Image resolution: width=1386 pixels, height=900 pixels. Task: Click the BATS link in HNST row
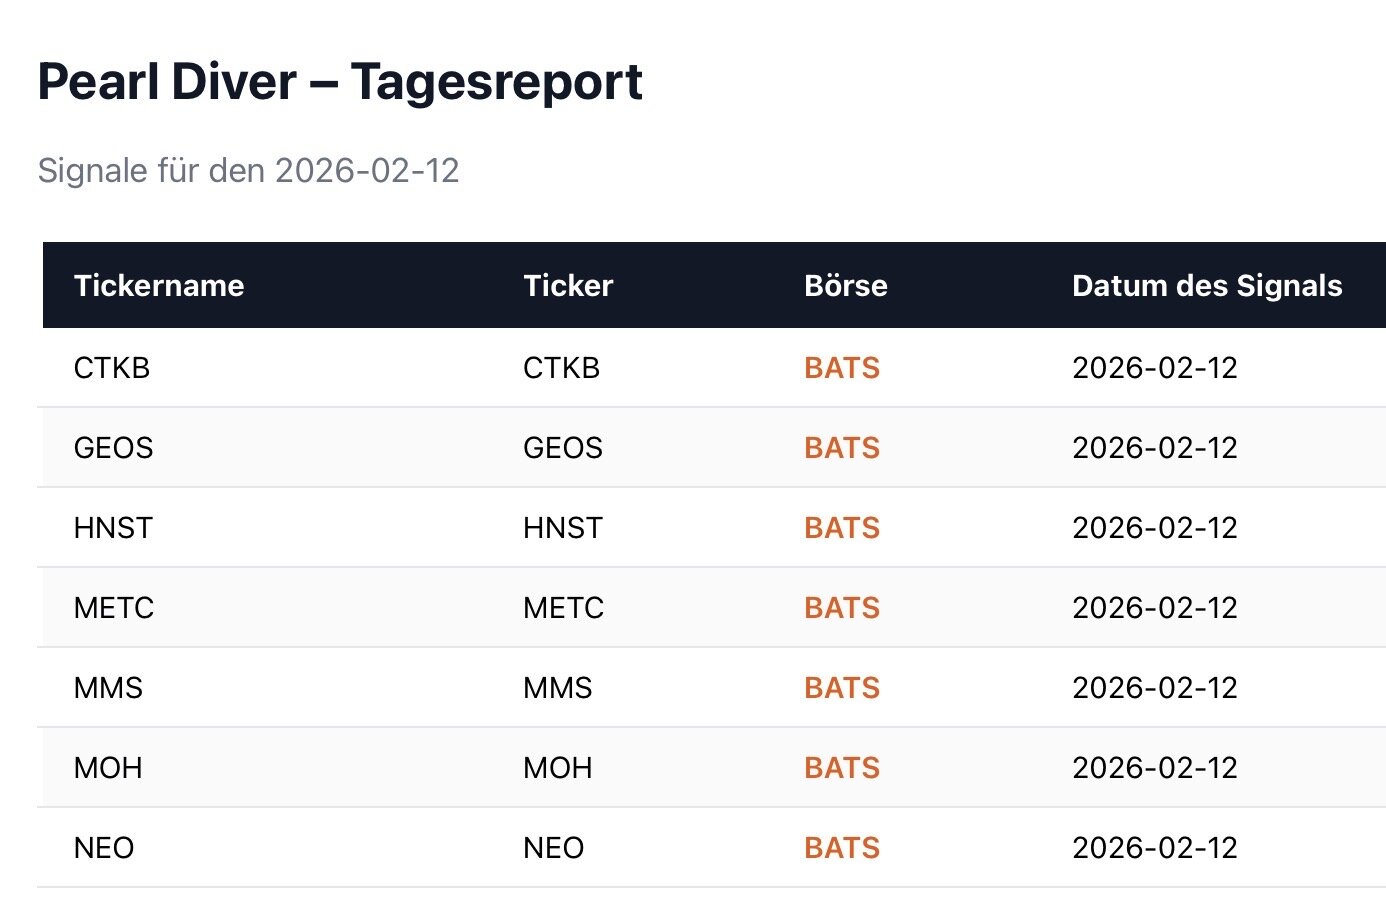click(x=841, y=528)
